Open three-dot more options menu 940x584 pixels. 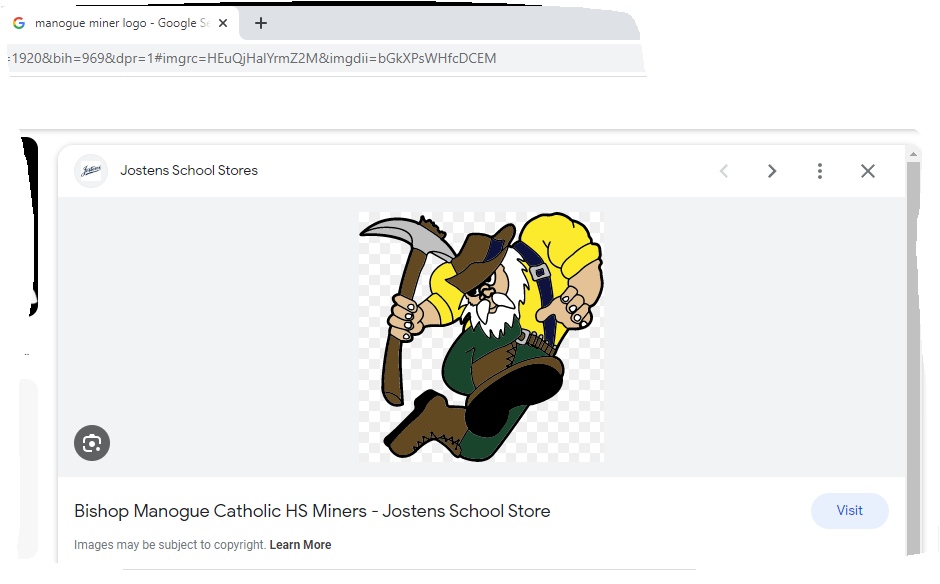tap(820, 171)
